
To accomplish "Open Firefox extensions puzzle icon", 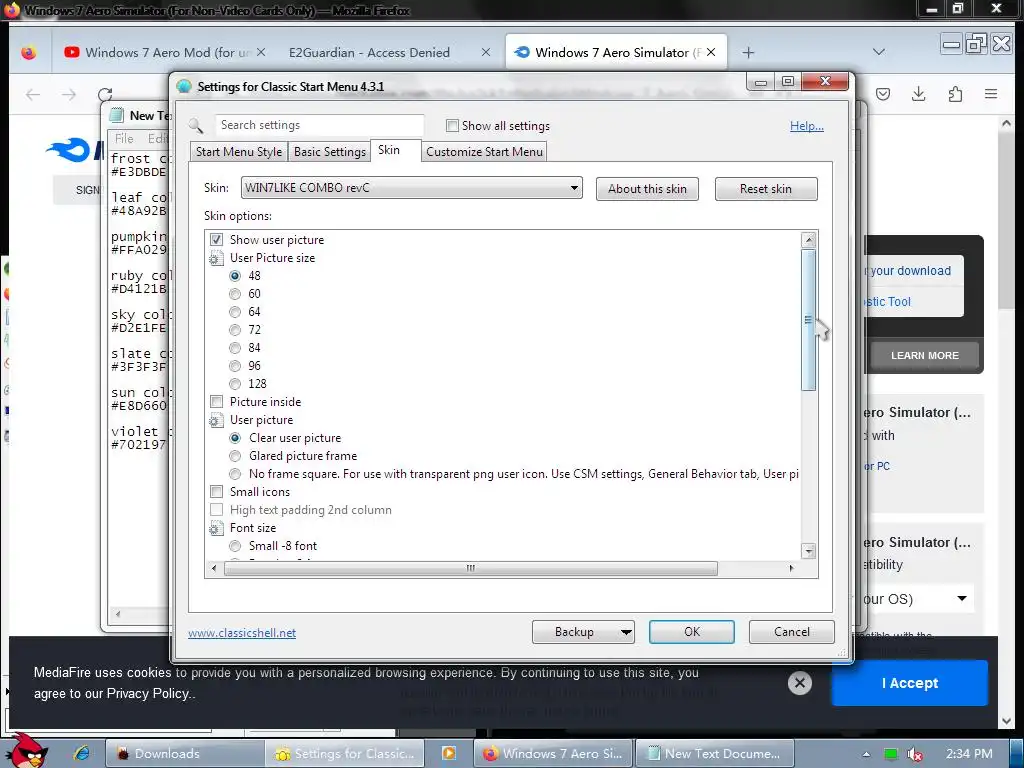I will coord(955,94).
